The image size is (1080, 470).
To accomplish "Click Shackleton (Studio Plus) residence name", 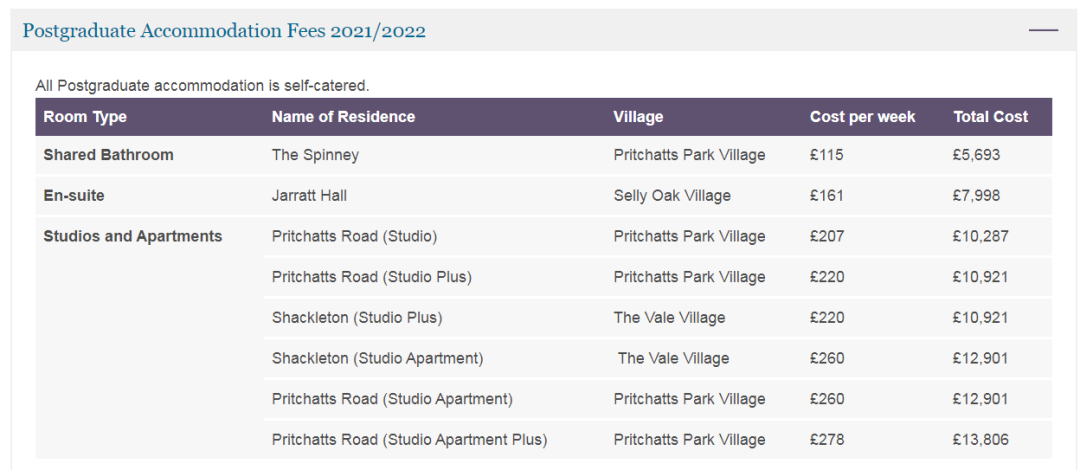I will click(356, 318).
